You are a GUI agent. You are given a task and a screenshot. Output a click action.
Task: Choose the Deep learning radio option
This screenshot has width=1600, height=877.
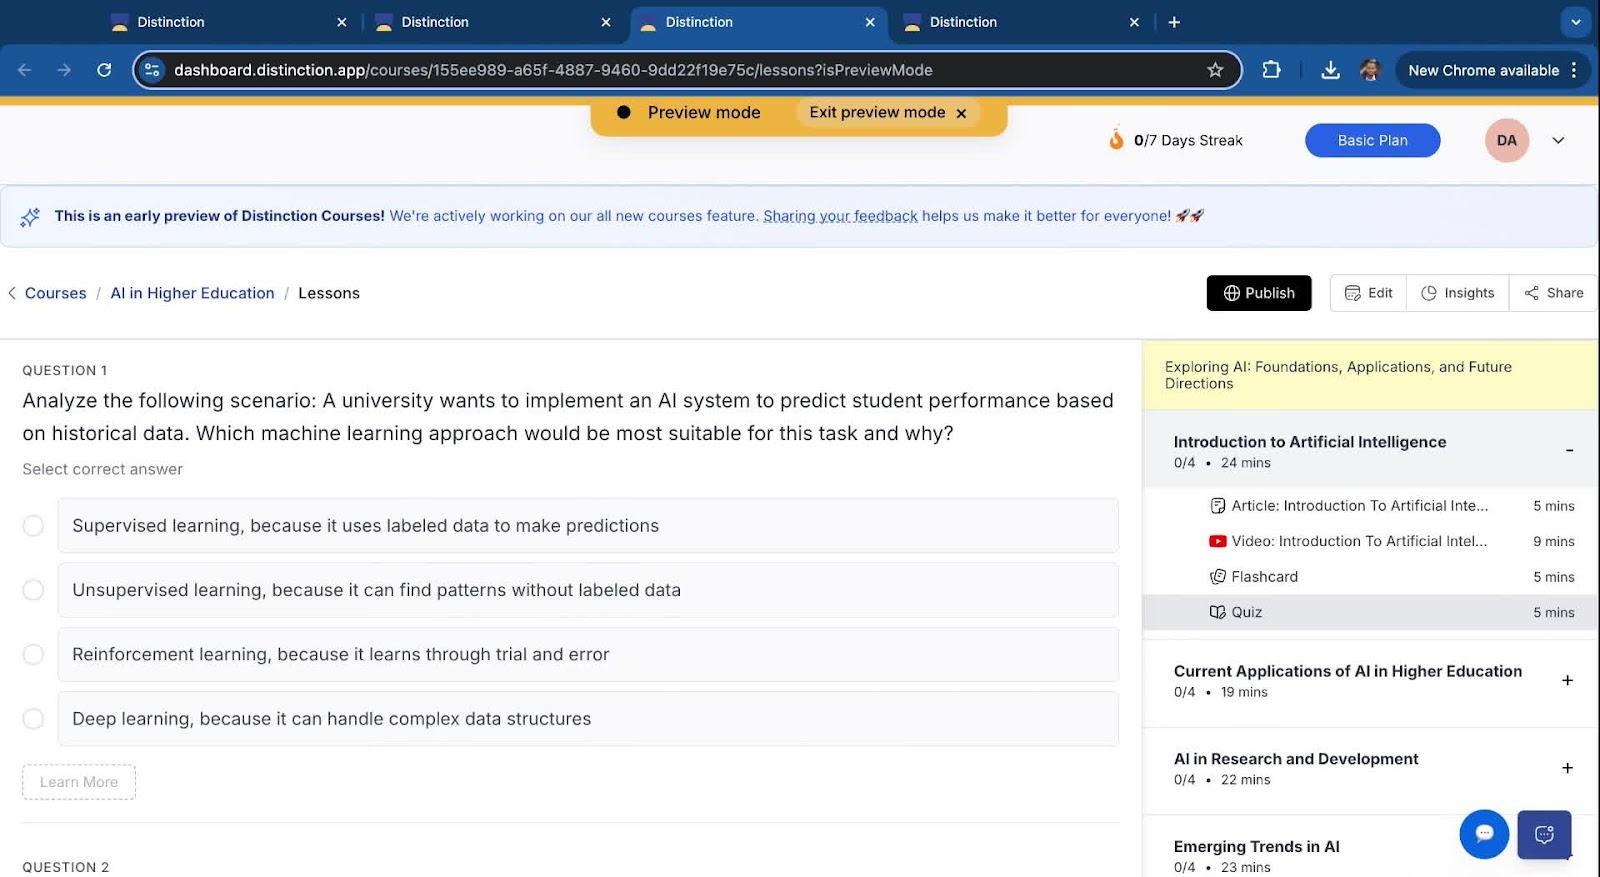pyautogui.click(x=33, y=719)
